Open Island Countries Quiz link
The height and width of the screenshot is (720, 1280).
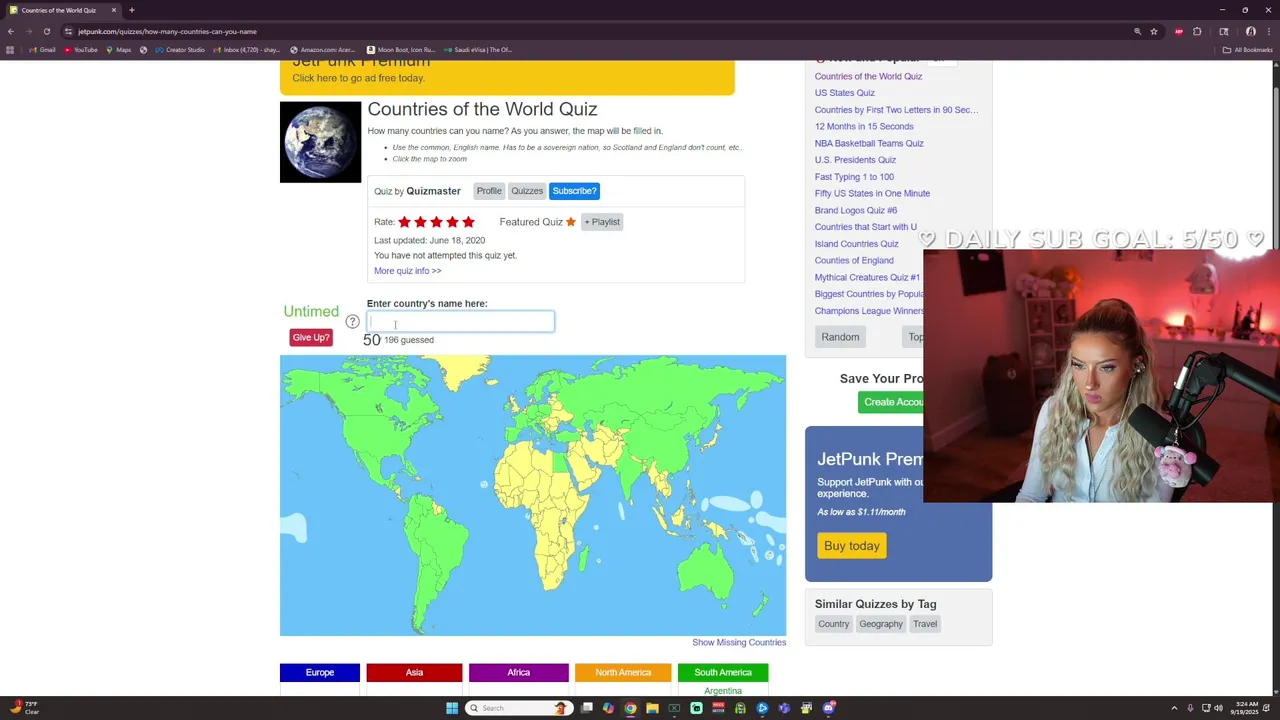[857, 244]
